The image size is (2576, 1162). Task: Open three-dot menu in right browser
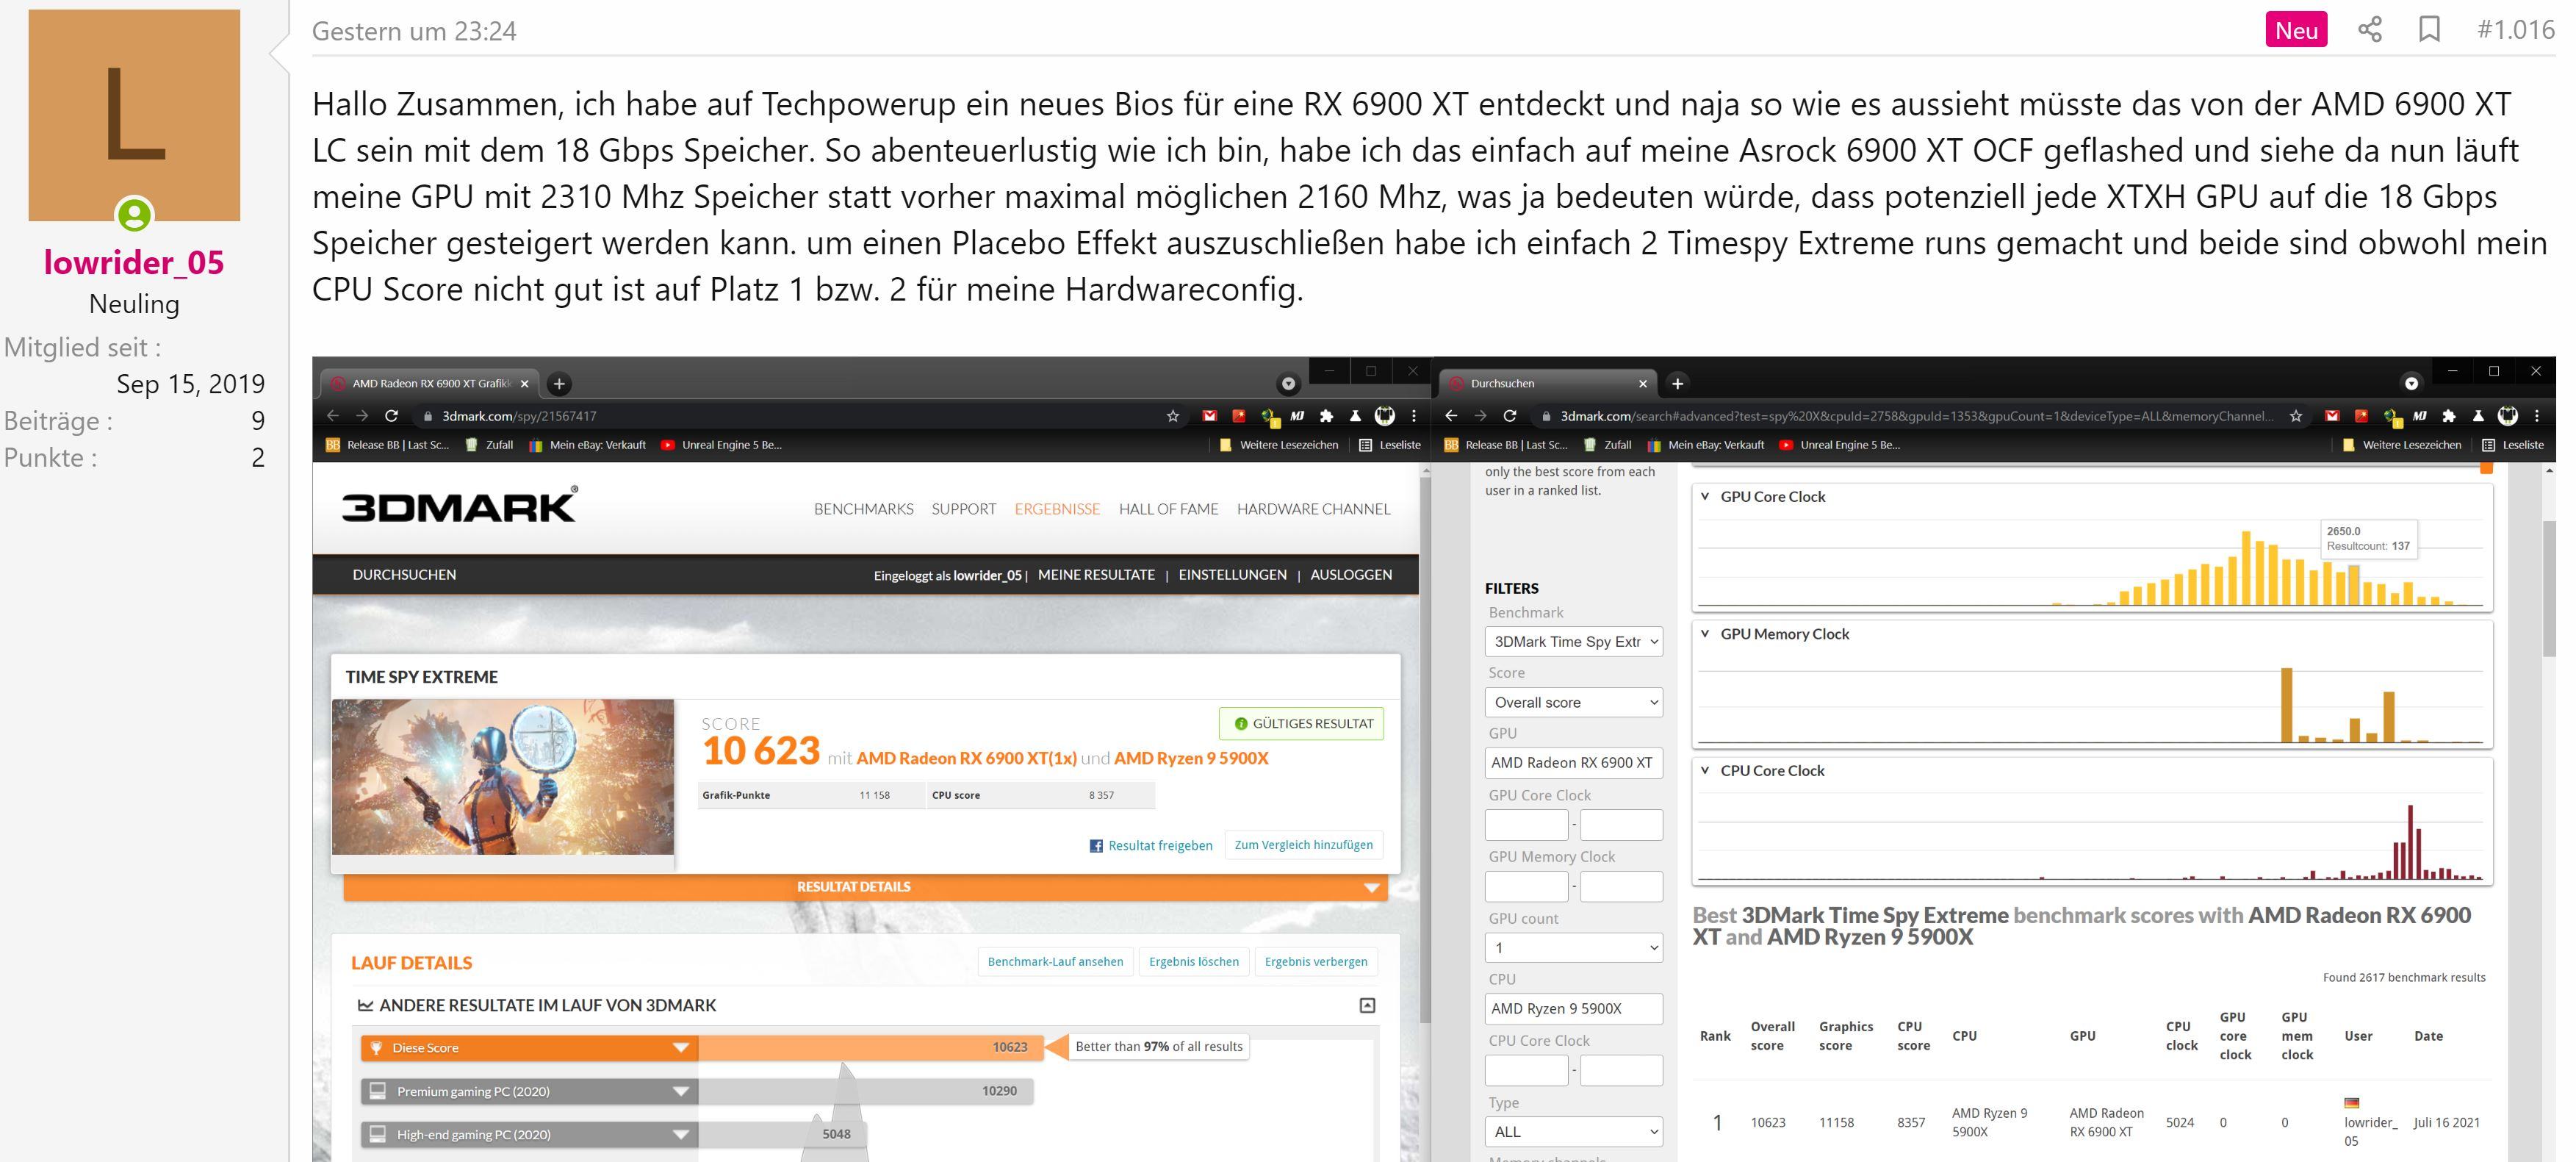point(2537,416)
